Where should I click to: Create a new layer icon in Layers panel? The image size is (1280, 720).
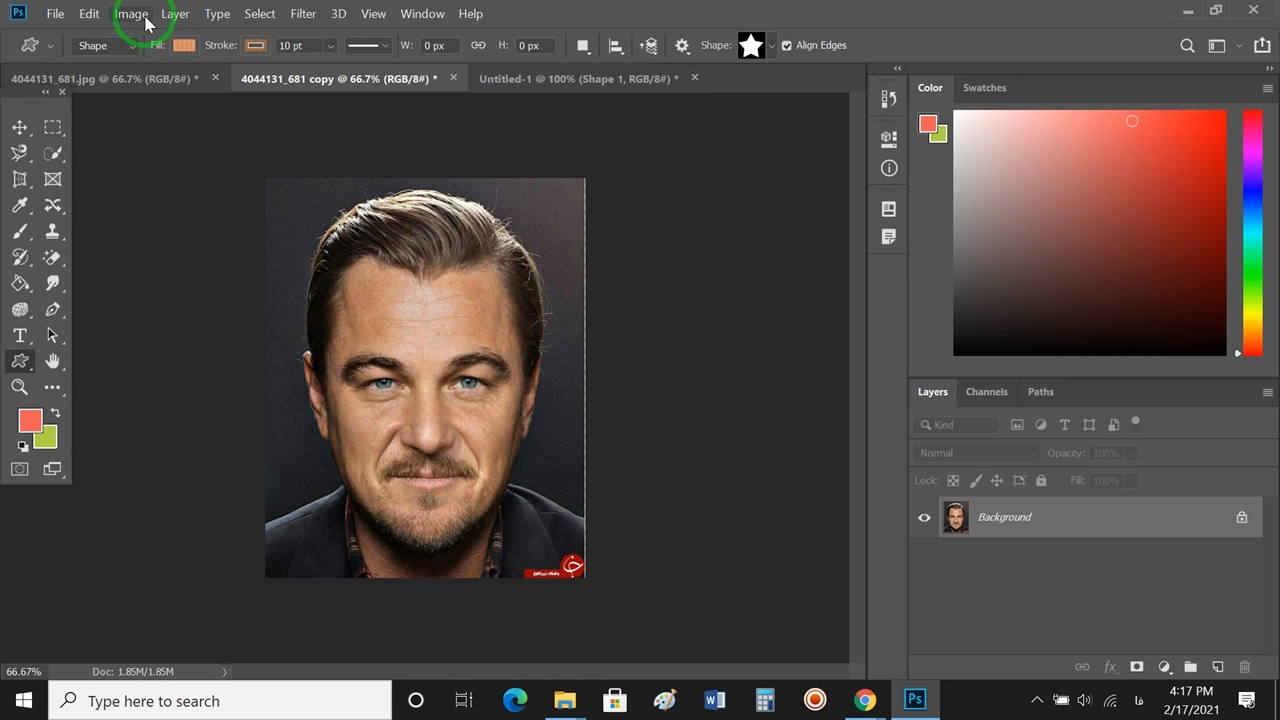coord(1217,667)
